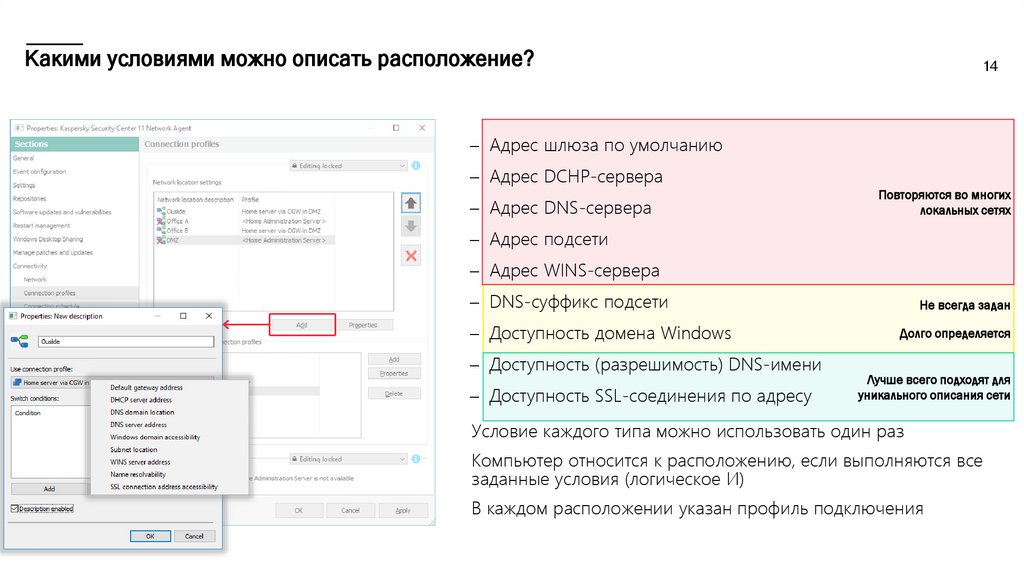This screenshot has height=574, width=1024.
Task: Click OK in Network Agent properties window
Action: (x=298, y=511)
